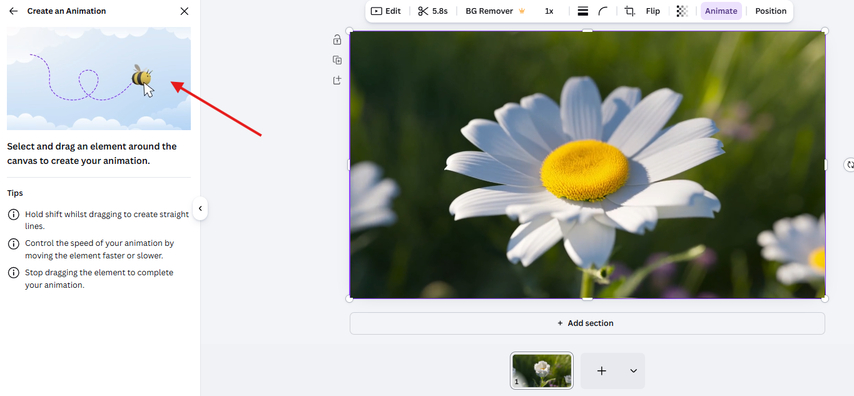Click the bee animation preview image

pos(99,78)
